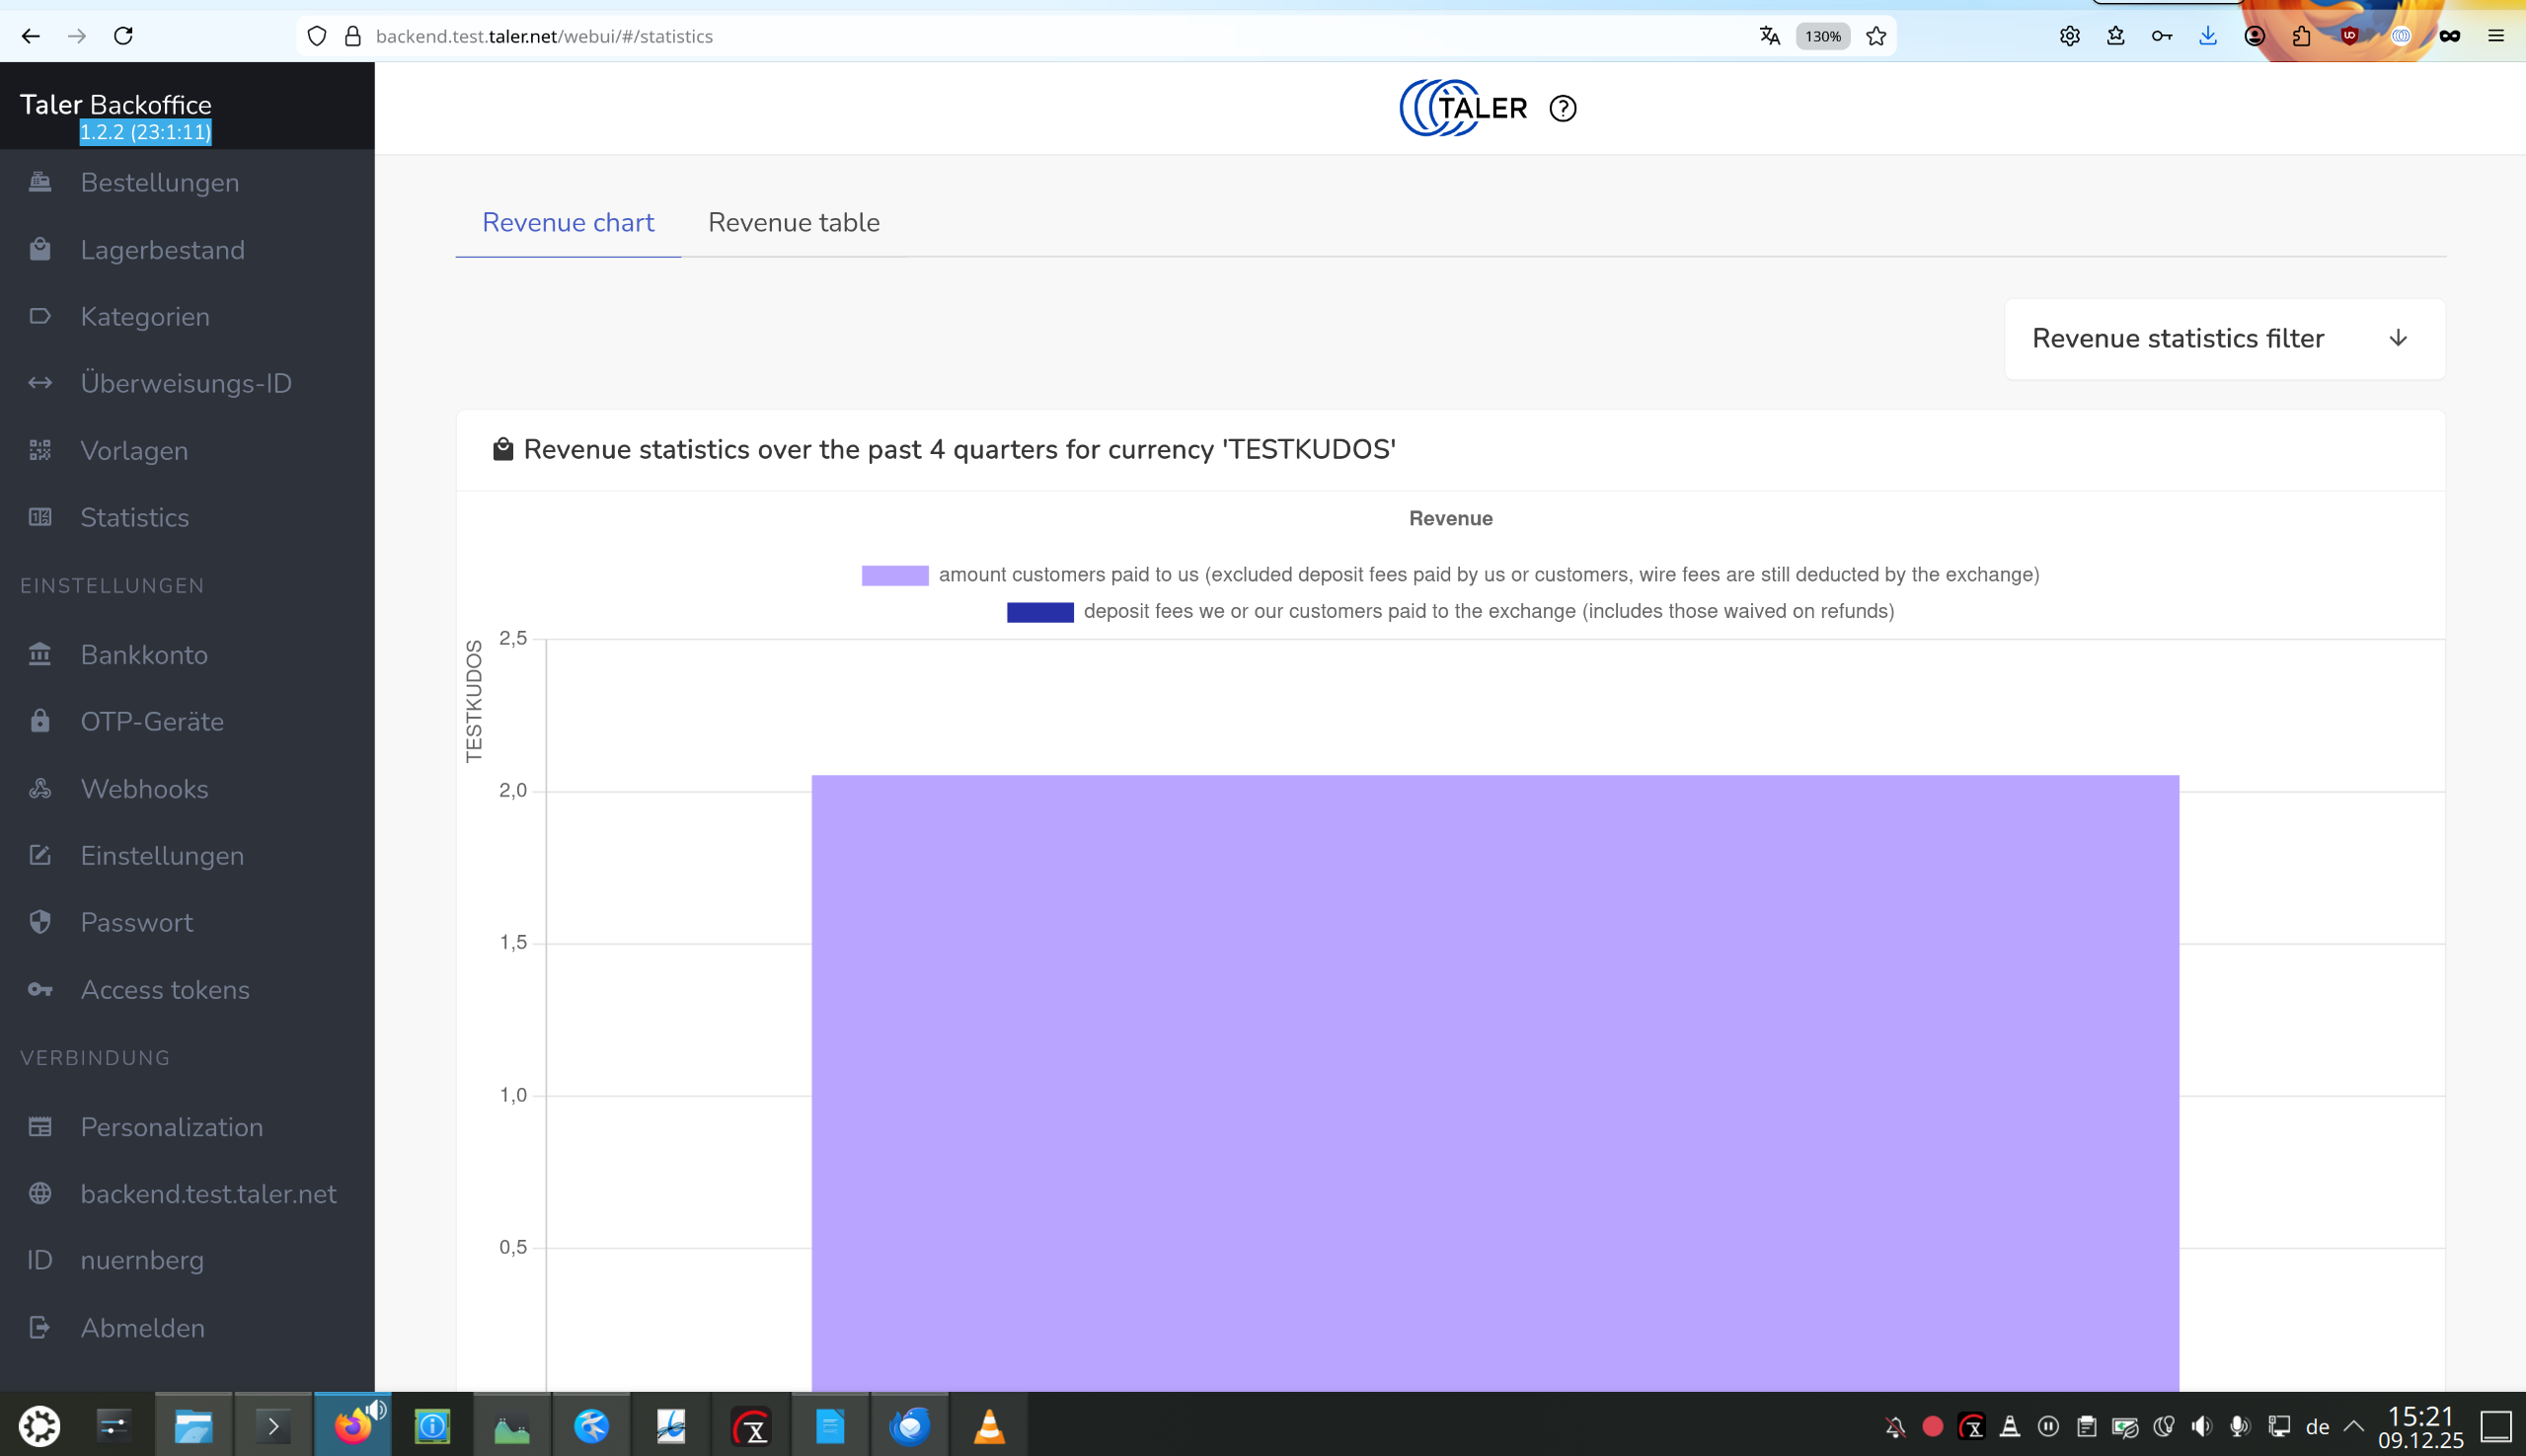Click the version label 1.2.2 (23:1:11)
Viewport: 2526px width, 1456px height.
[146, 132]
